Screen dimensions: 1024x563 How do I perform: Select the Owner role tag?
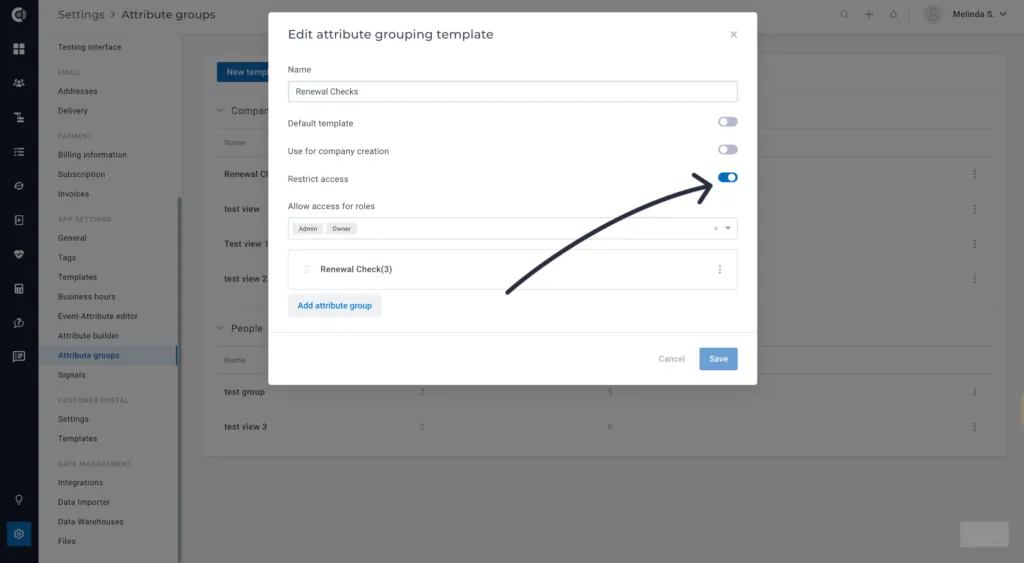pos(342,229)
